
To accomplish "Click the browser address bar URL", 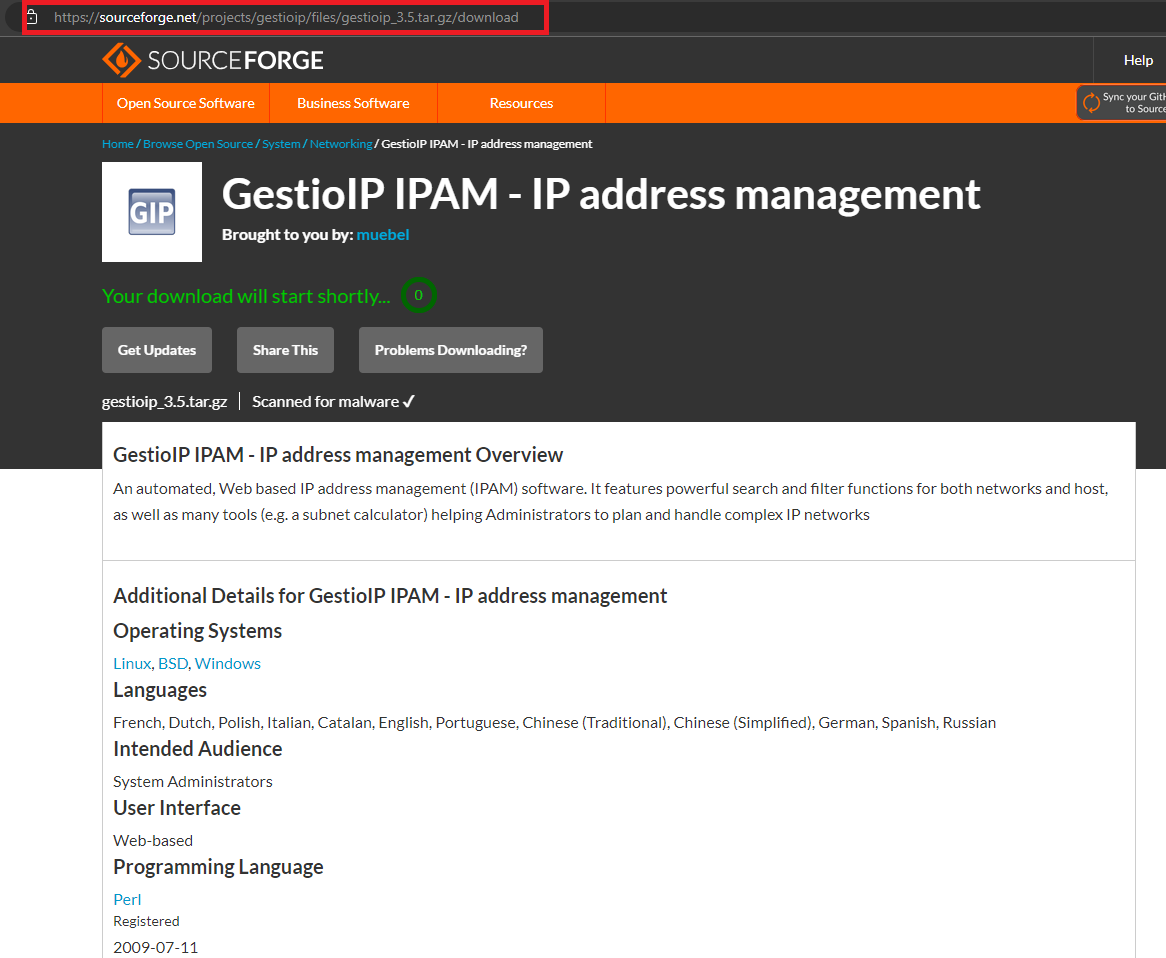I will pyautogui.click(x=286, y=17).
